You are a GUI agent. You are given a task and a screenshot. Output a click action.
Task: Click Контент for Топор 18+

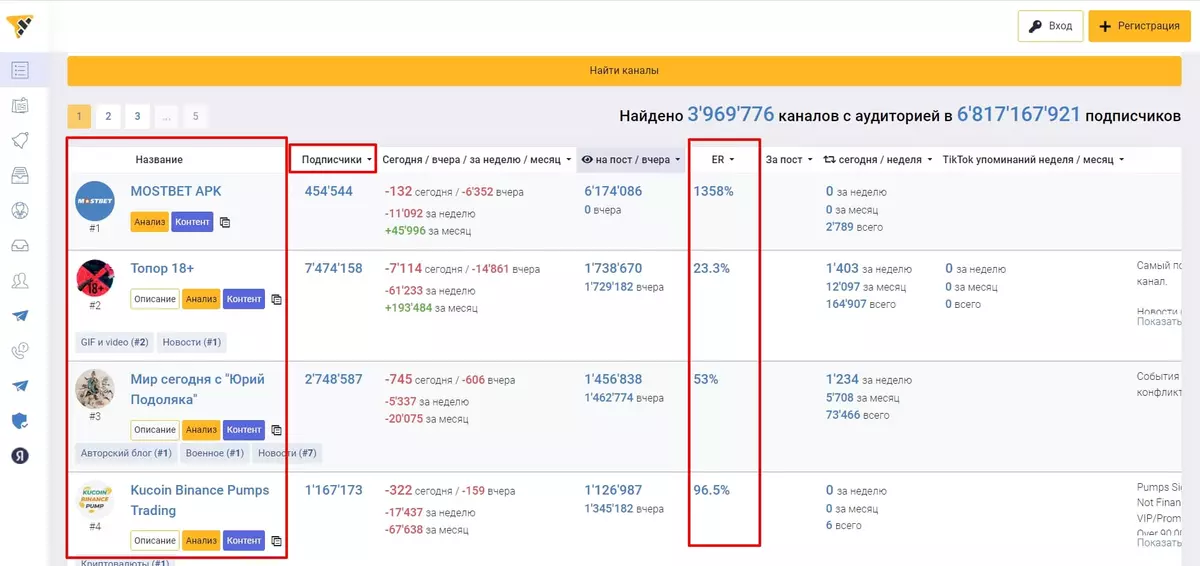pyautogui.click(x=244, y=299)
